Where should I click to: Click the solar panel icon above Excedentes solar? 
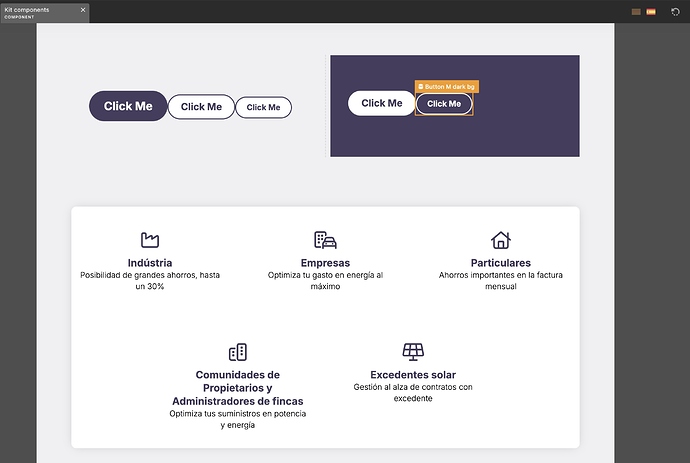point(413,352)
